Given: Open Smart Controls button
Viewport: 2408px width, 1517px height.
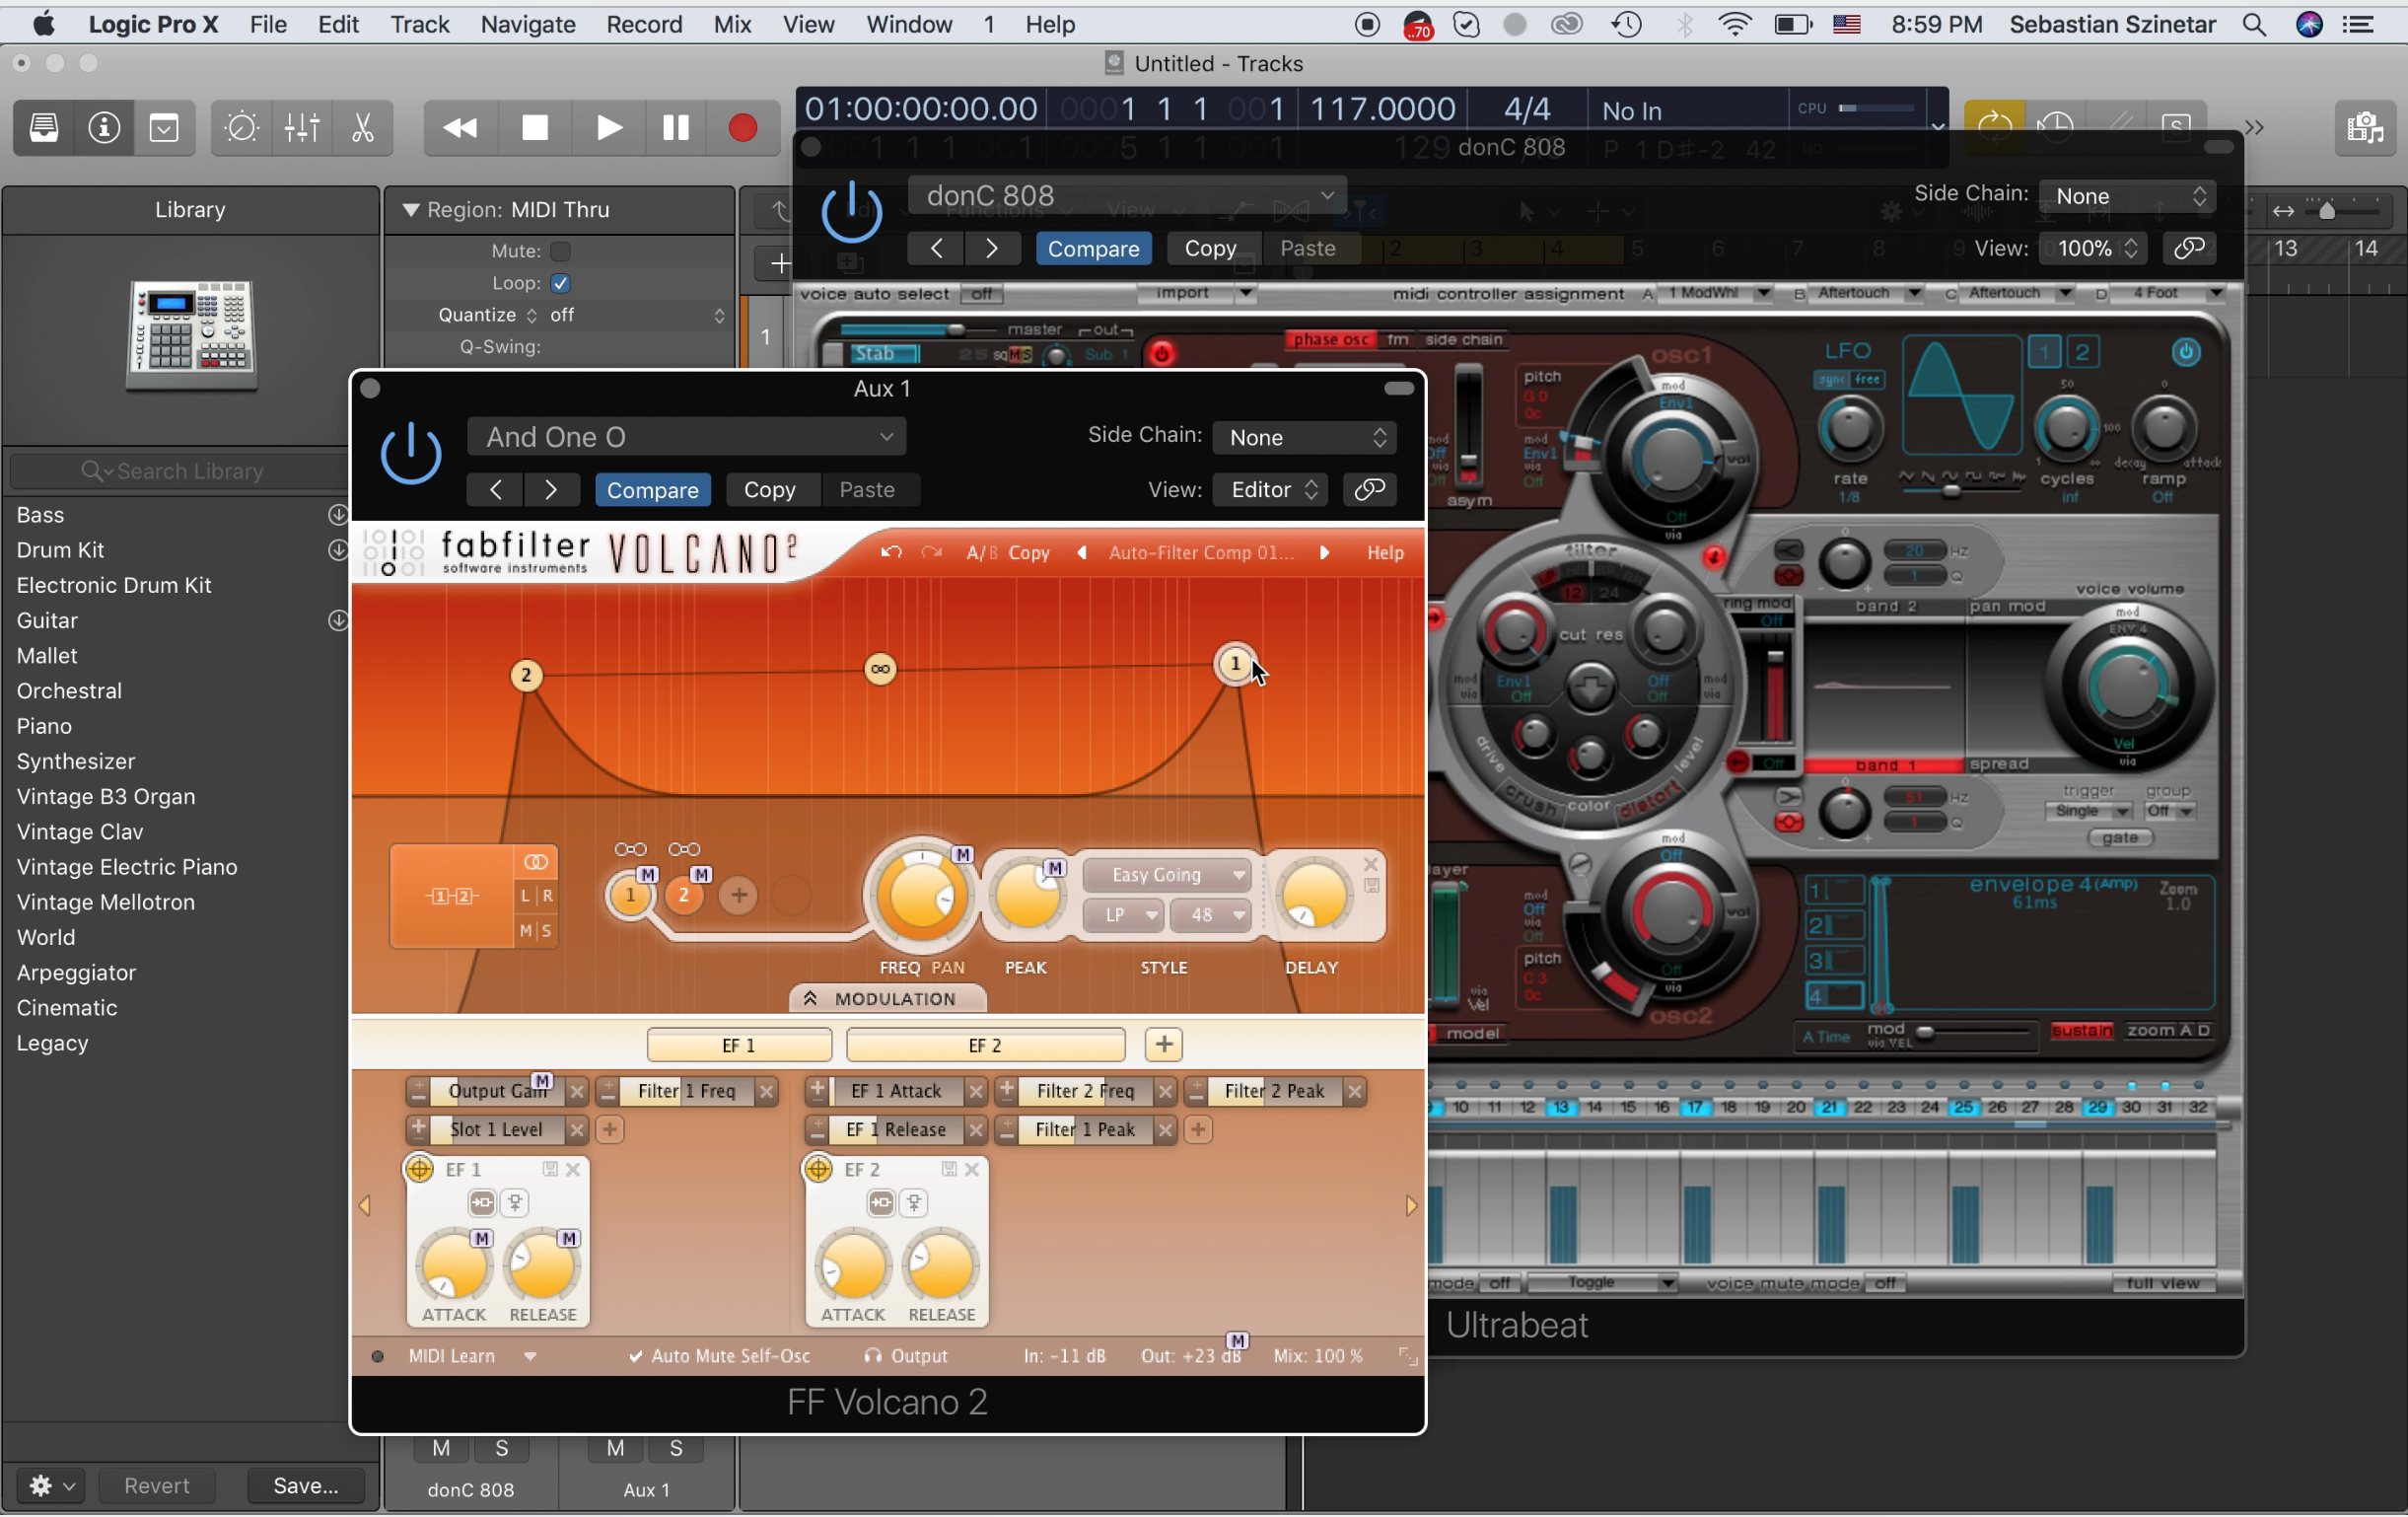Looking at the screenshot, I should click(241, 128).
